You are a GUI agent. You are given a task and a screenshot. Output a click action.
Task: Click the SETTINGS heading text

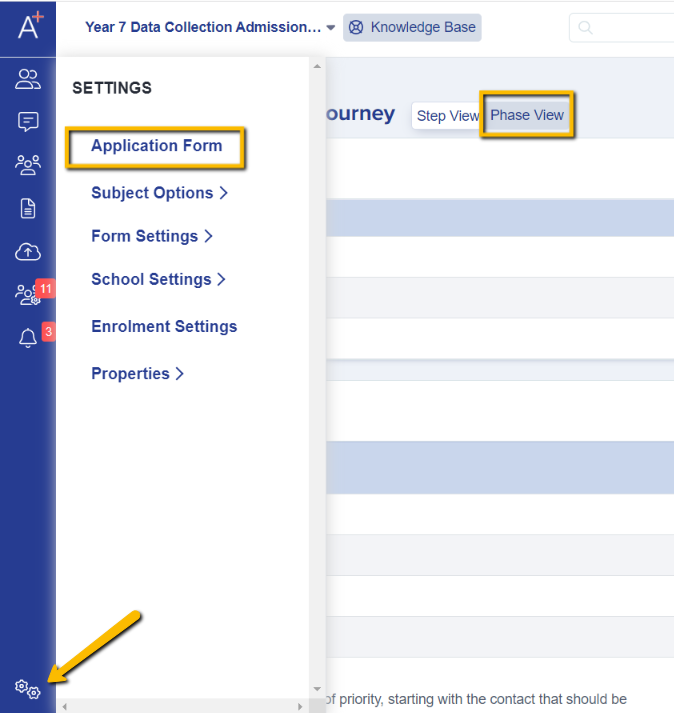point(112,88)
